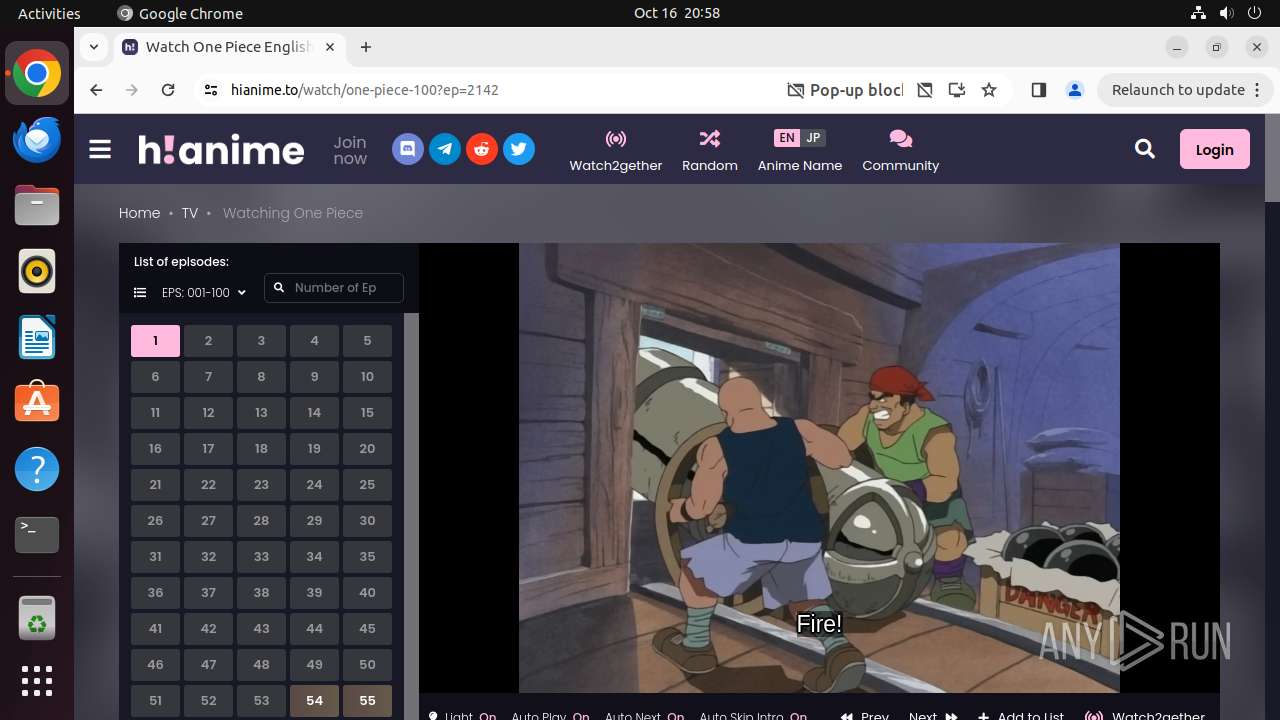Open Ubuntu Software from the dock

(37, 403)
